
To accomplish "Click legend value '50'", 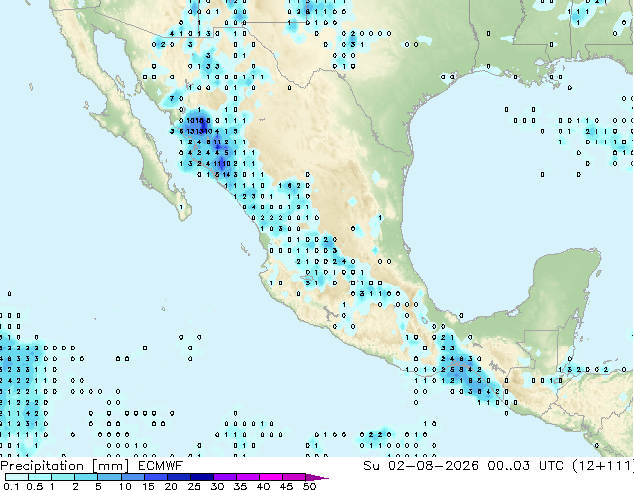I will [x=309, y=486].
